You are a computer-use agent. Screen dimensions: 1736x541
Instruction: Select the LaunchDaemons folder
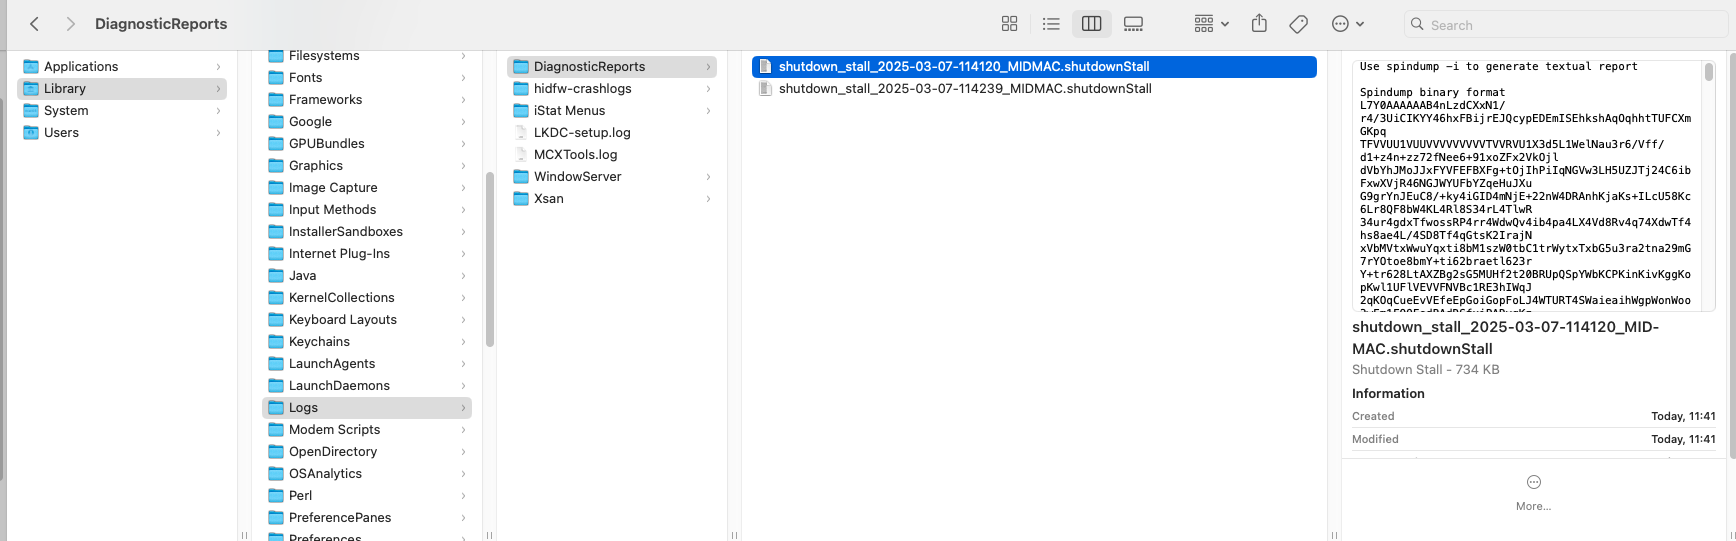pos(339,386)
